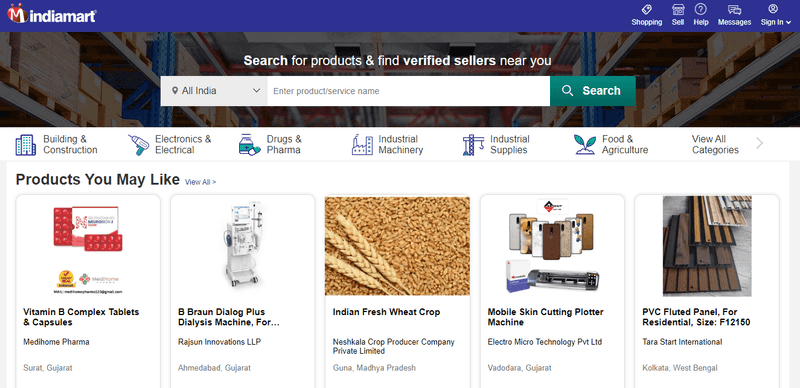Open the Shopping tag icon
Image resolution: width=800 pixels, height=388 pixels.
coord(646,9)
